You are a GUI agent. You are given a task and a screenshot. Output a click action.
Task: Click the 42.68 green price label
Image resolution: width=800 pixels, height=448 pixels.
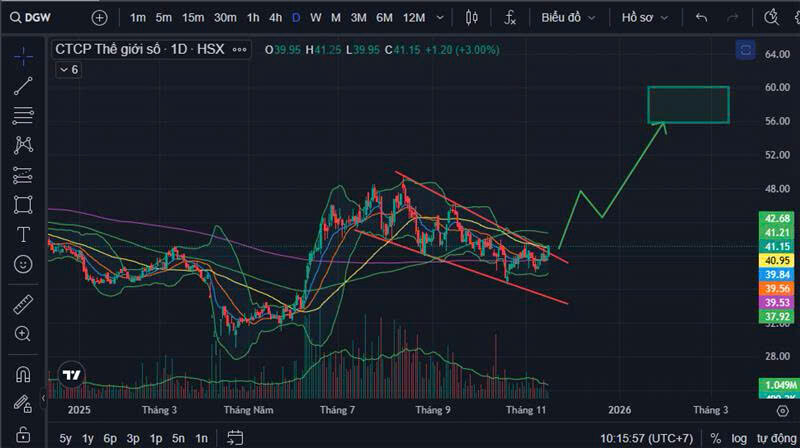777,218
